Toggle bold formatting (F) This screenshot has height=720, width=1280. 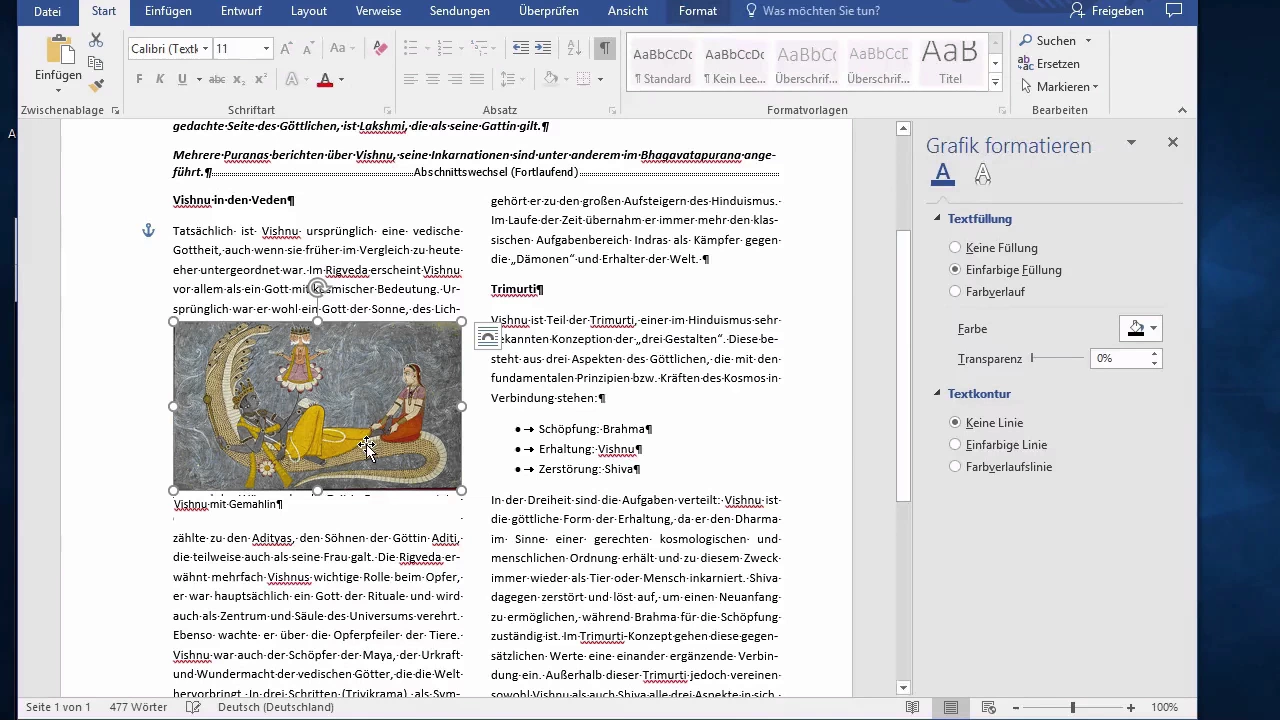coord(139,80)
